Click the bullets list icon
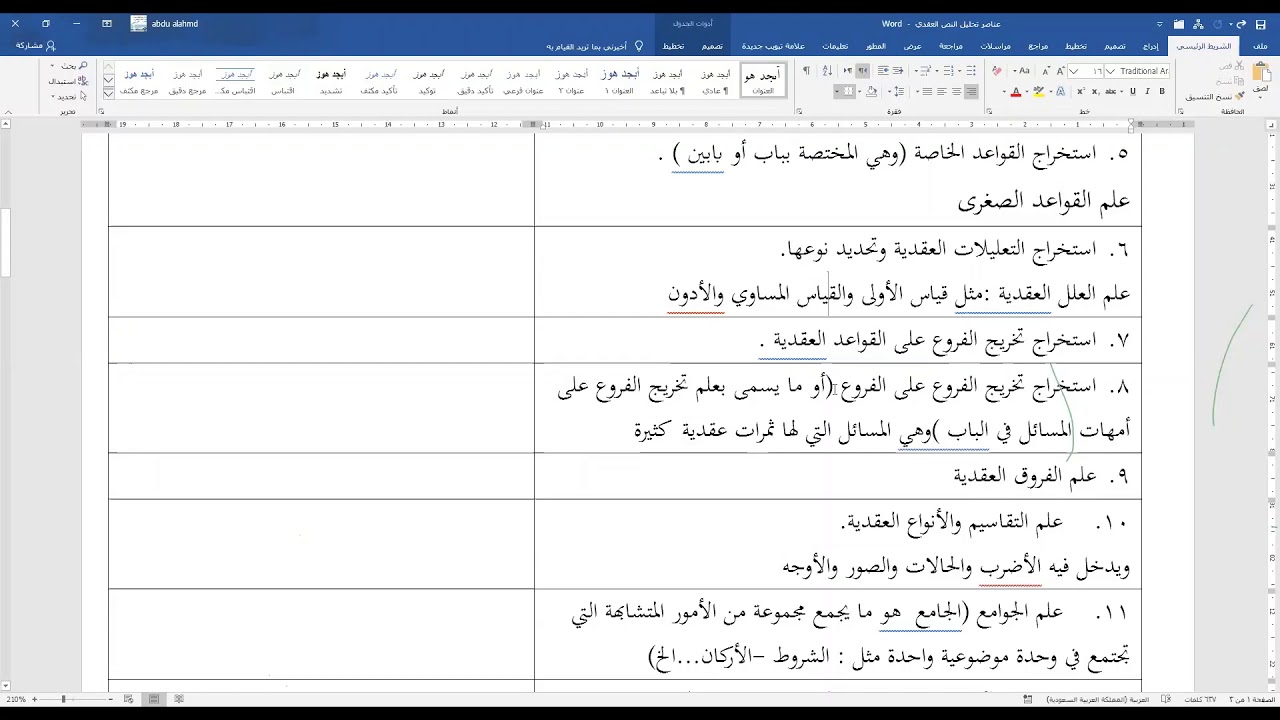 971,71
